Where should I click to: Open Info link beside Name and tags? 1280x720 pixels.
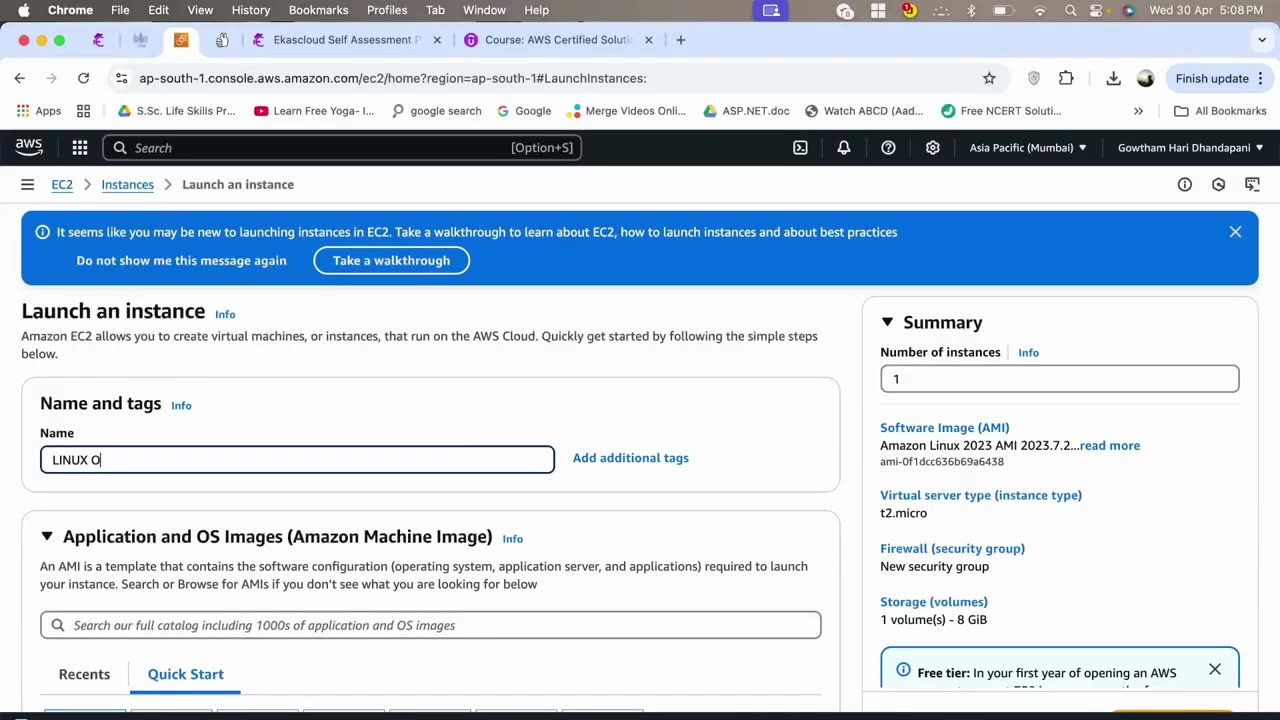click(181, 405)
